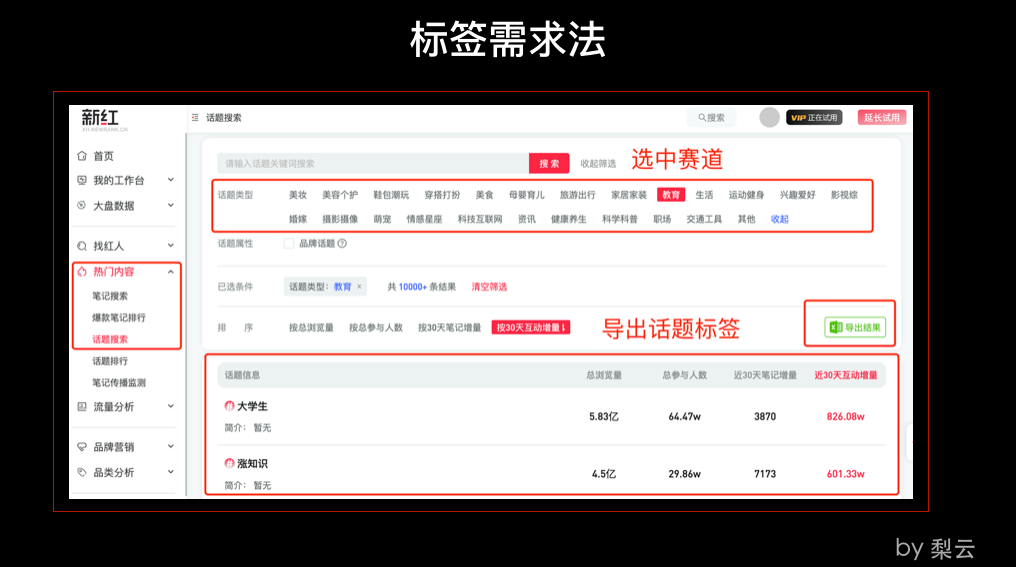The image size is (1016, 567).
Task: Select the 兴趣爱好 topic type
Action: (x=798, y=194)
